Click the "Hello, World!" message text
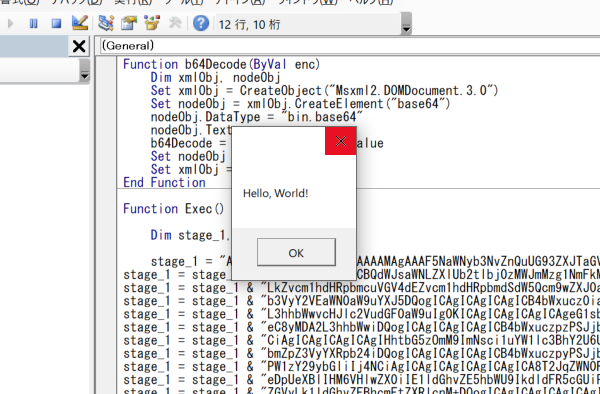This screenshot has width=600, height=394. tap(276, 193)
